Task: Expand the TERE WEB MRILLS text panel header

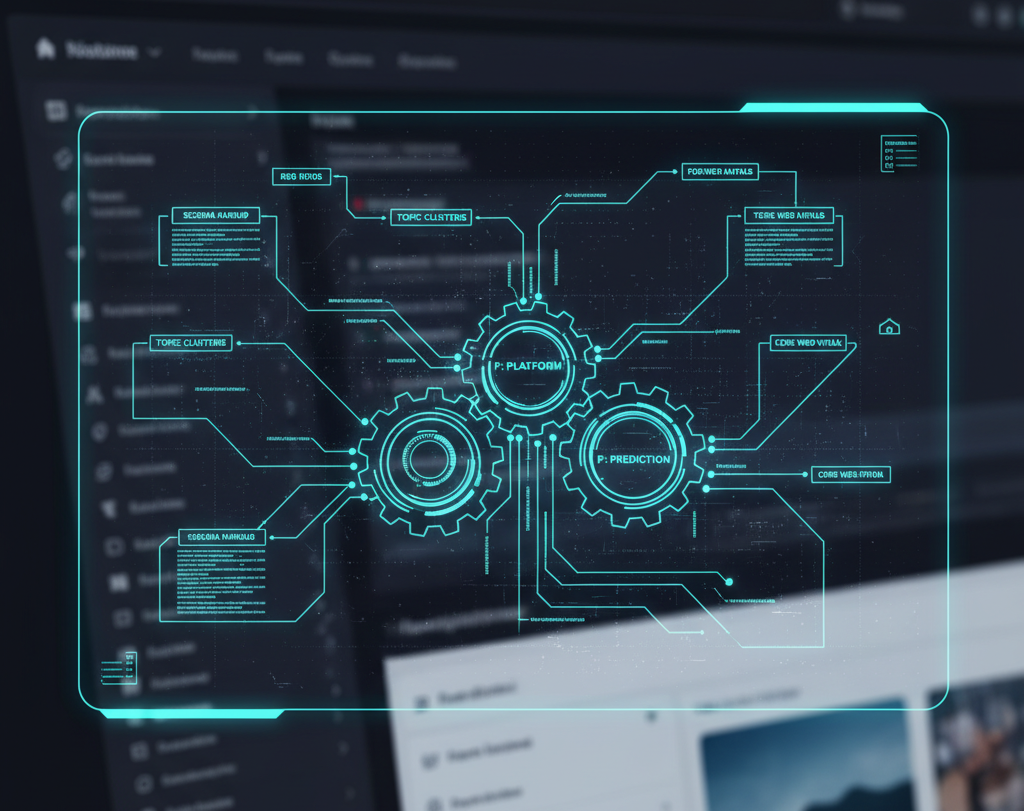Action: [788, 215]
